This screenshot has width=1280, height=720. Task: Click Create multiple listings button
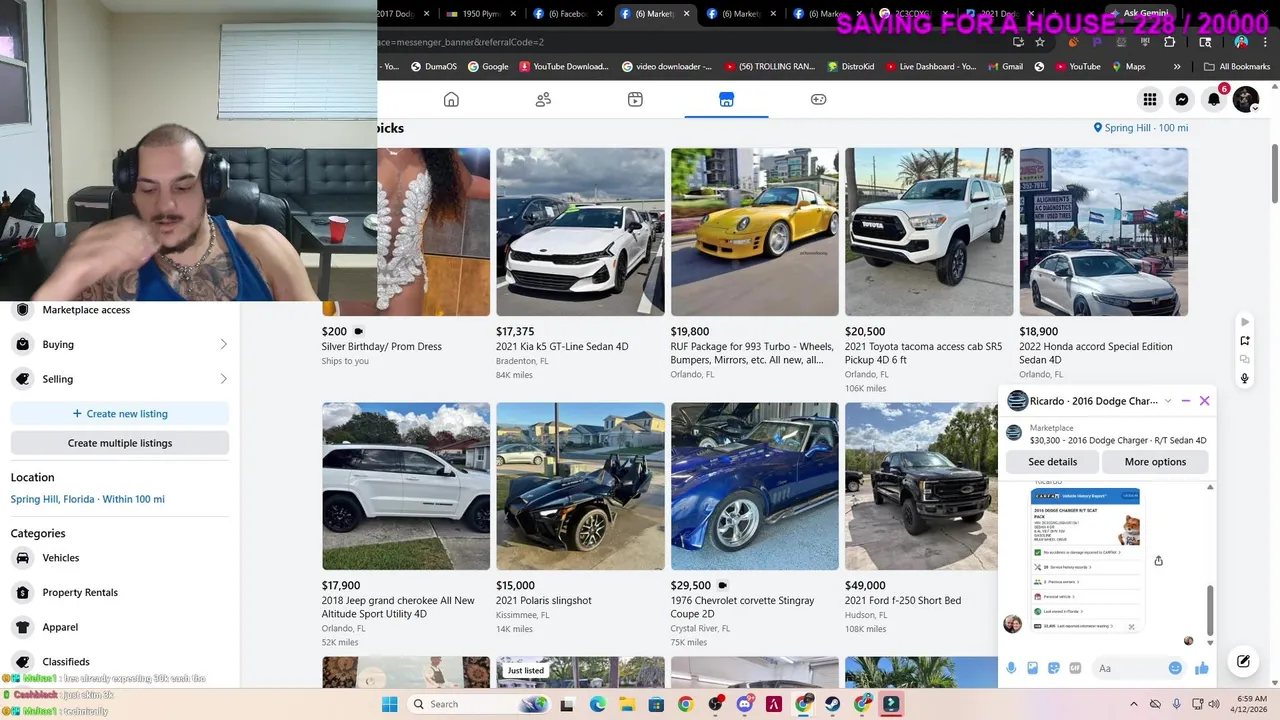120,443
